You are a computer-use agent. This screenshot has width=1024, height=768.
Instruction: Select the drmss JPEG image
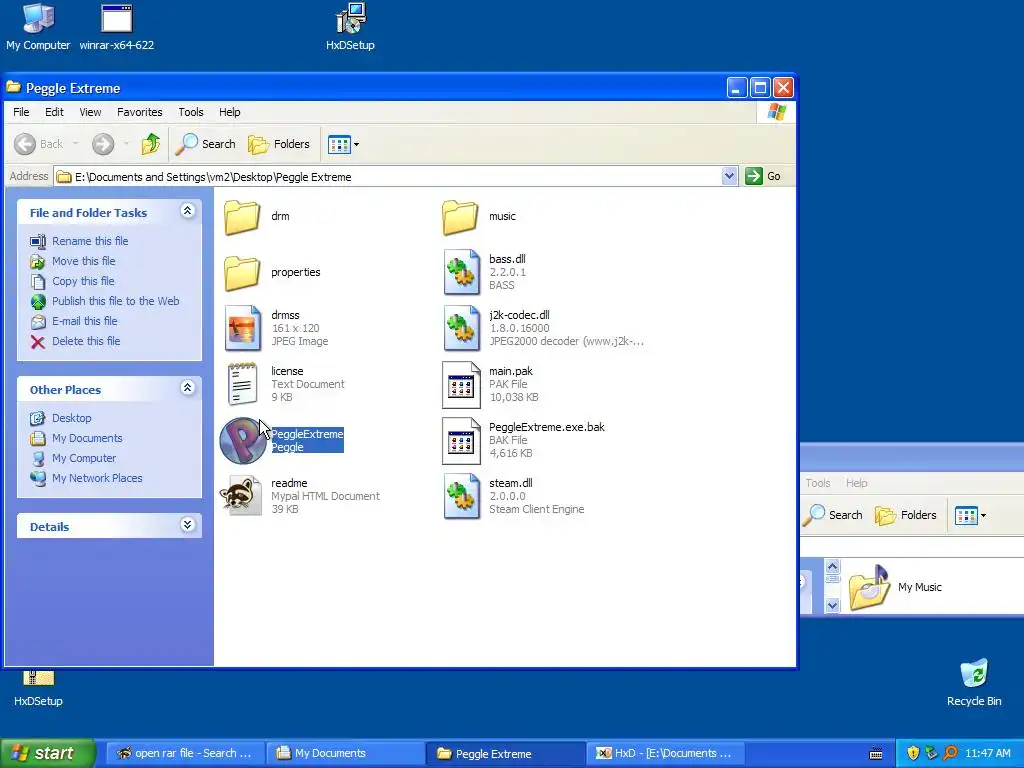coord(243,328)
